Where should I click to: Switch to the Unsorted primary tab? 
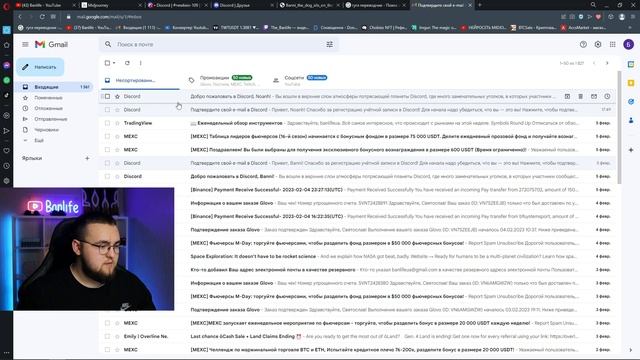click(x=140, y=80)
